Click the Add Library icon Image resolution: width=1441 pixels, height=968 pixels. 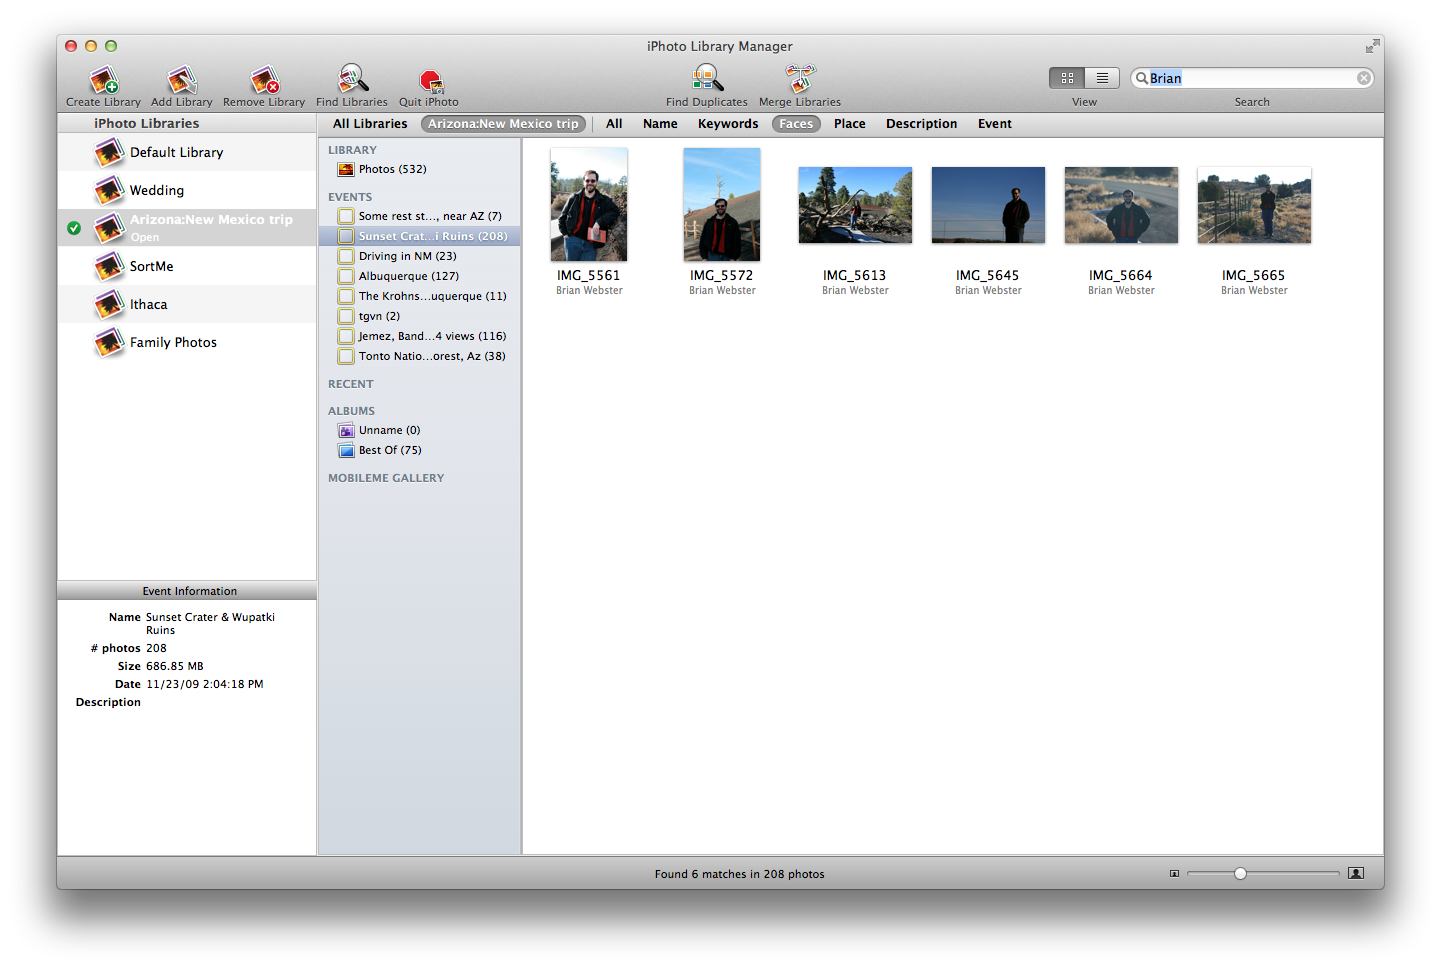pyautogui.click(x=182, y=80)
